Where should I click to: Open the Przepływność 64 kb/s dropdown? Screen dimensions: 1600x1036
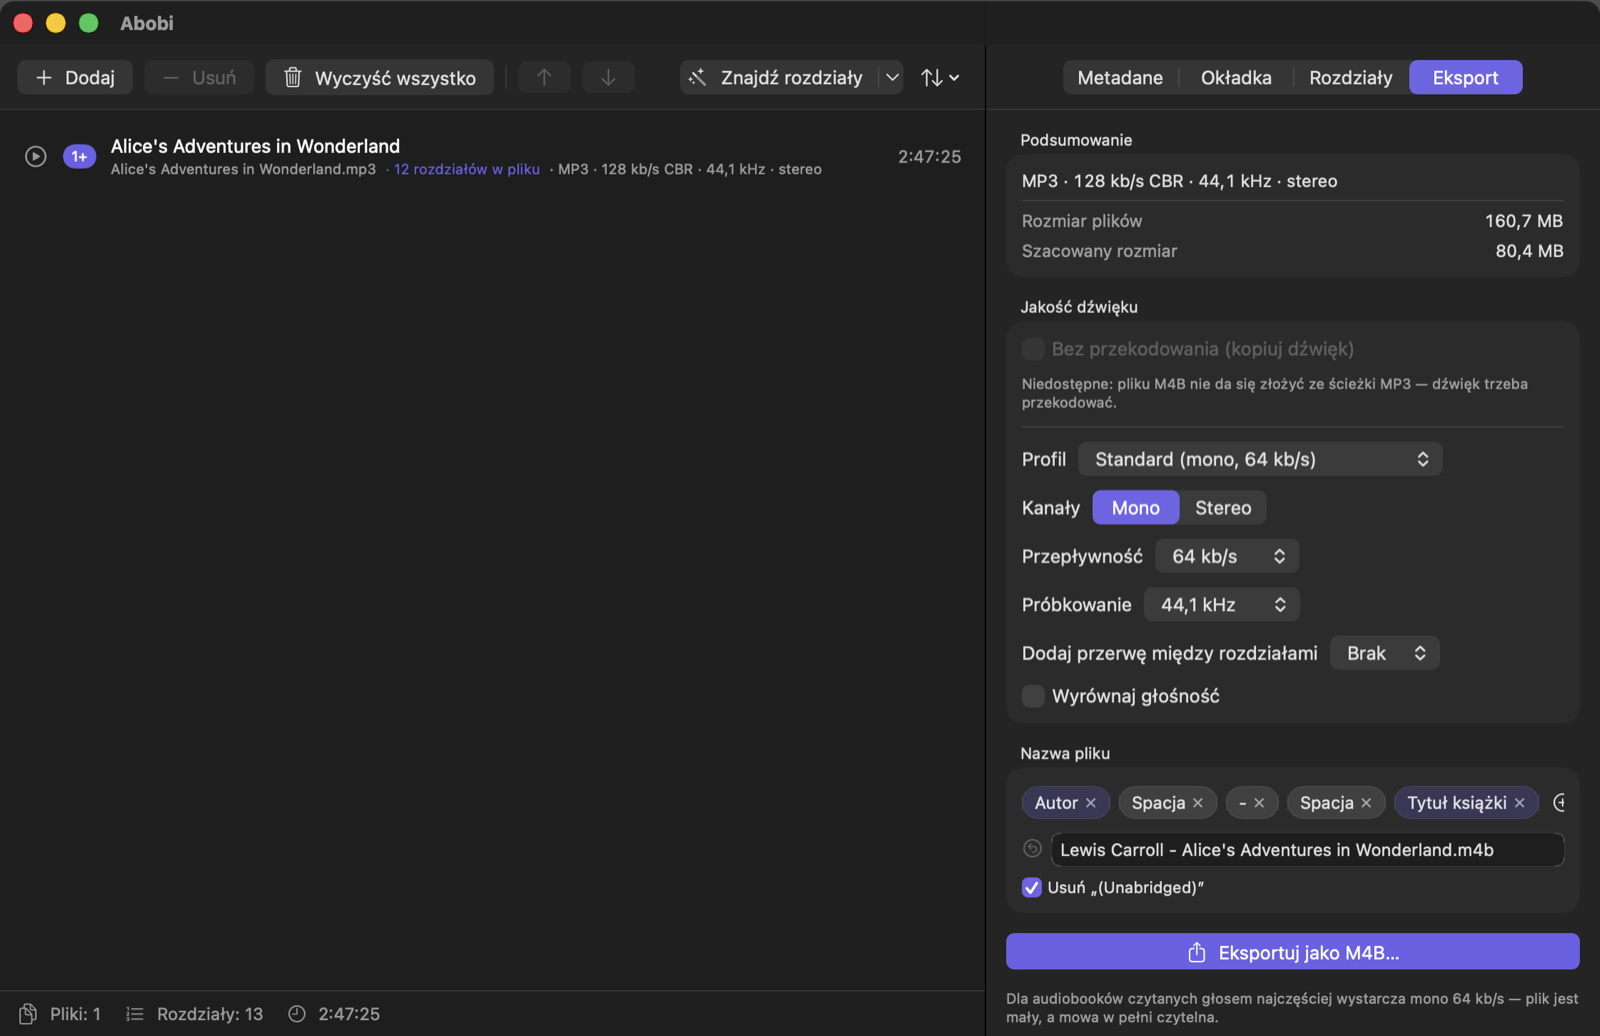point(1227,556)
